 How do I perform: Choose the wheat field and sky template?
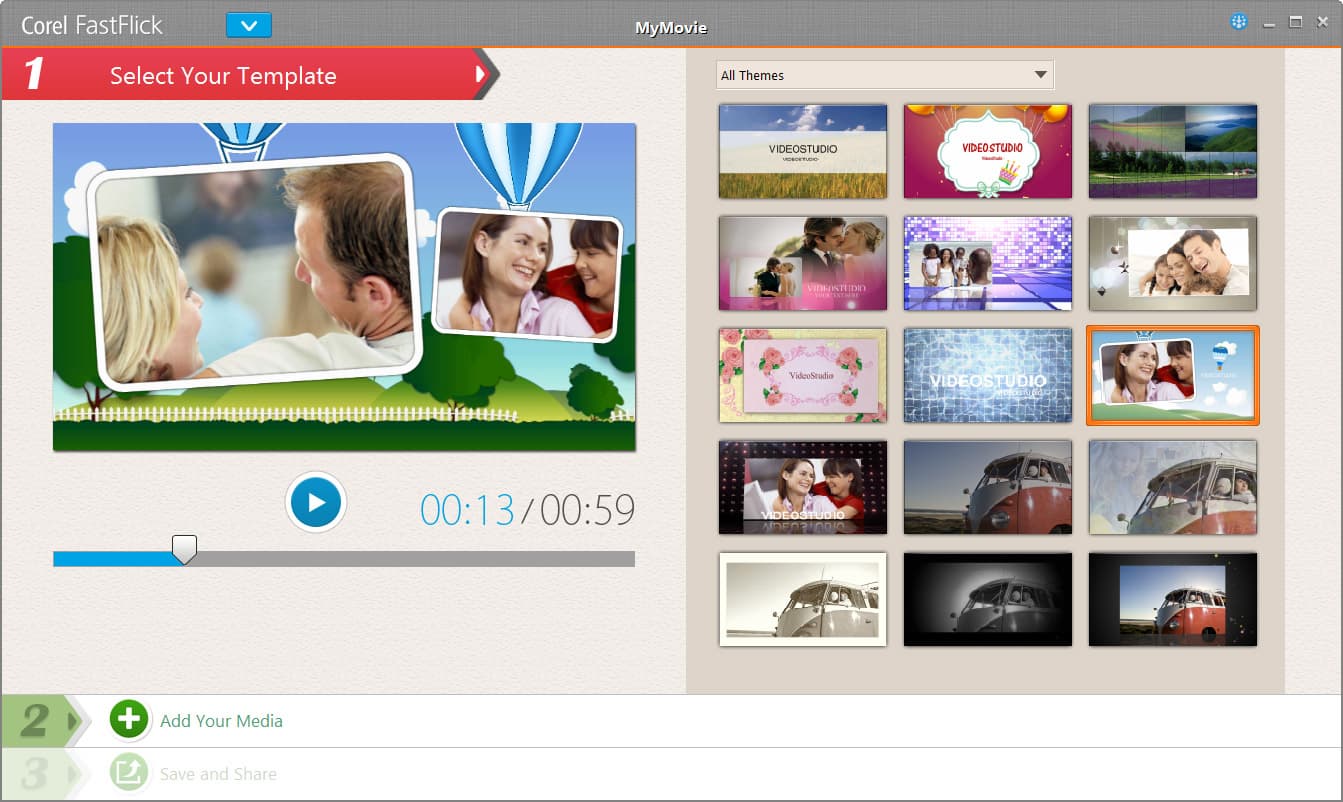(803, 151)
